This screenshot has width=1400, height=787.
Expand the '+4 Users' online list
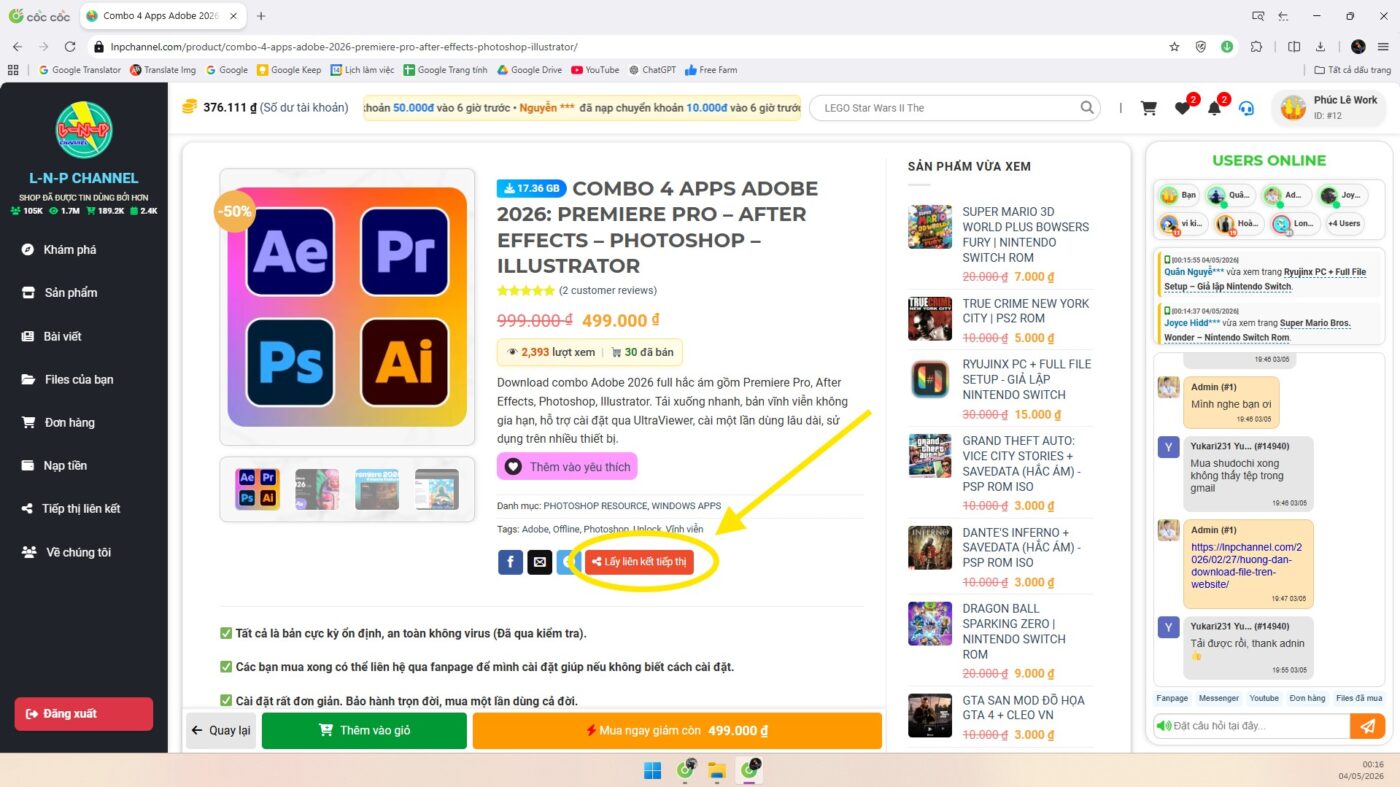pos(1343,223)
